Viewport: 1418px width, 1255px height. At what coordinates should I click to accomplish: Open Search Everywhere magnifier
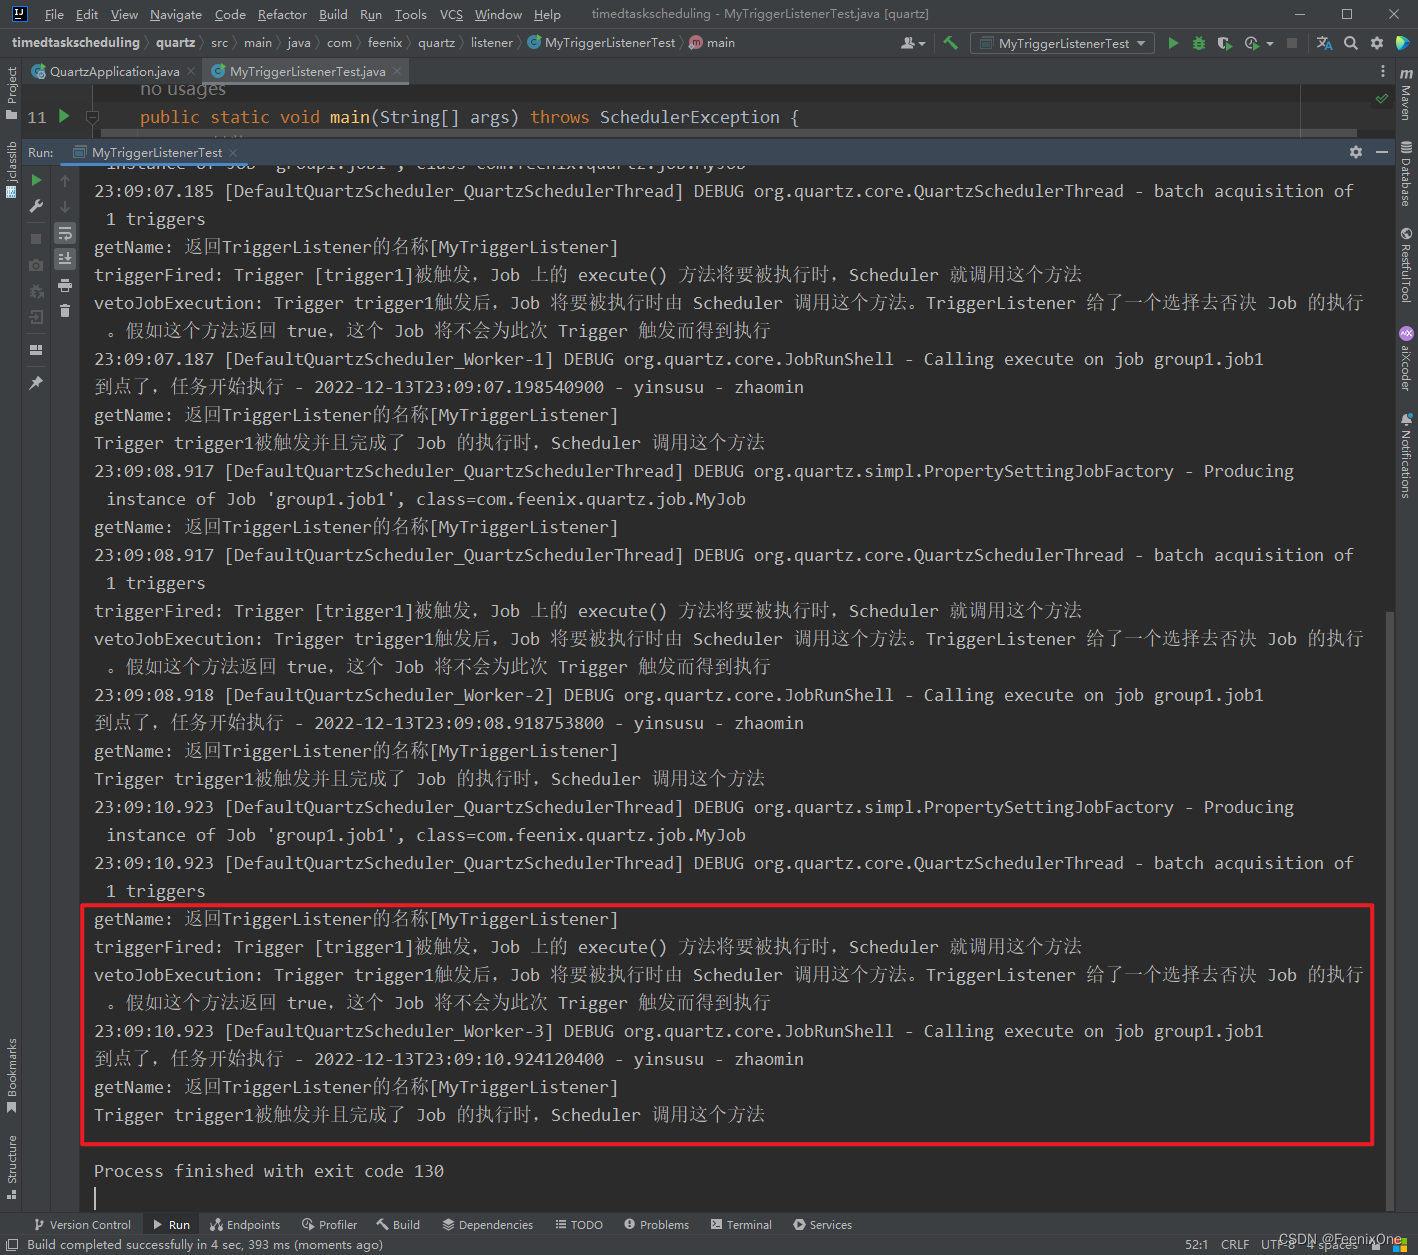pos(1351,43)
